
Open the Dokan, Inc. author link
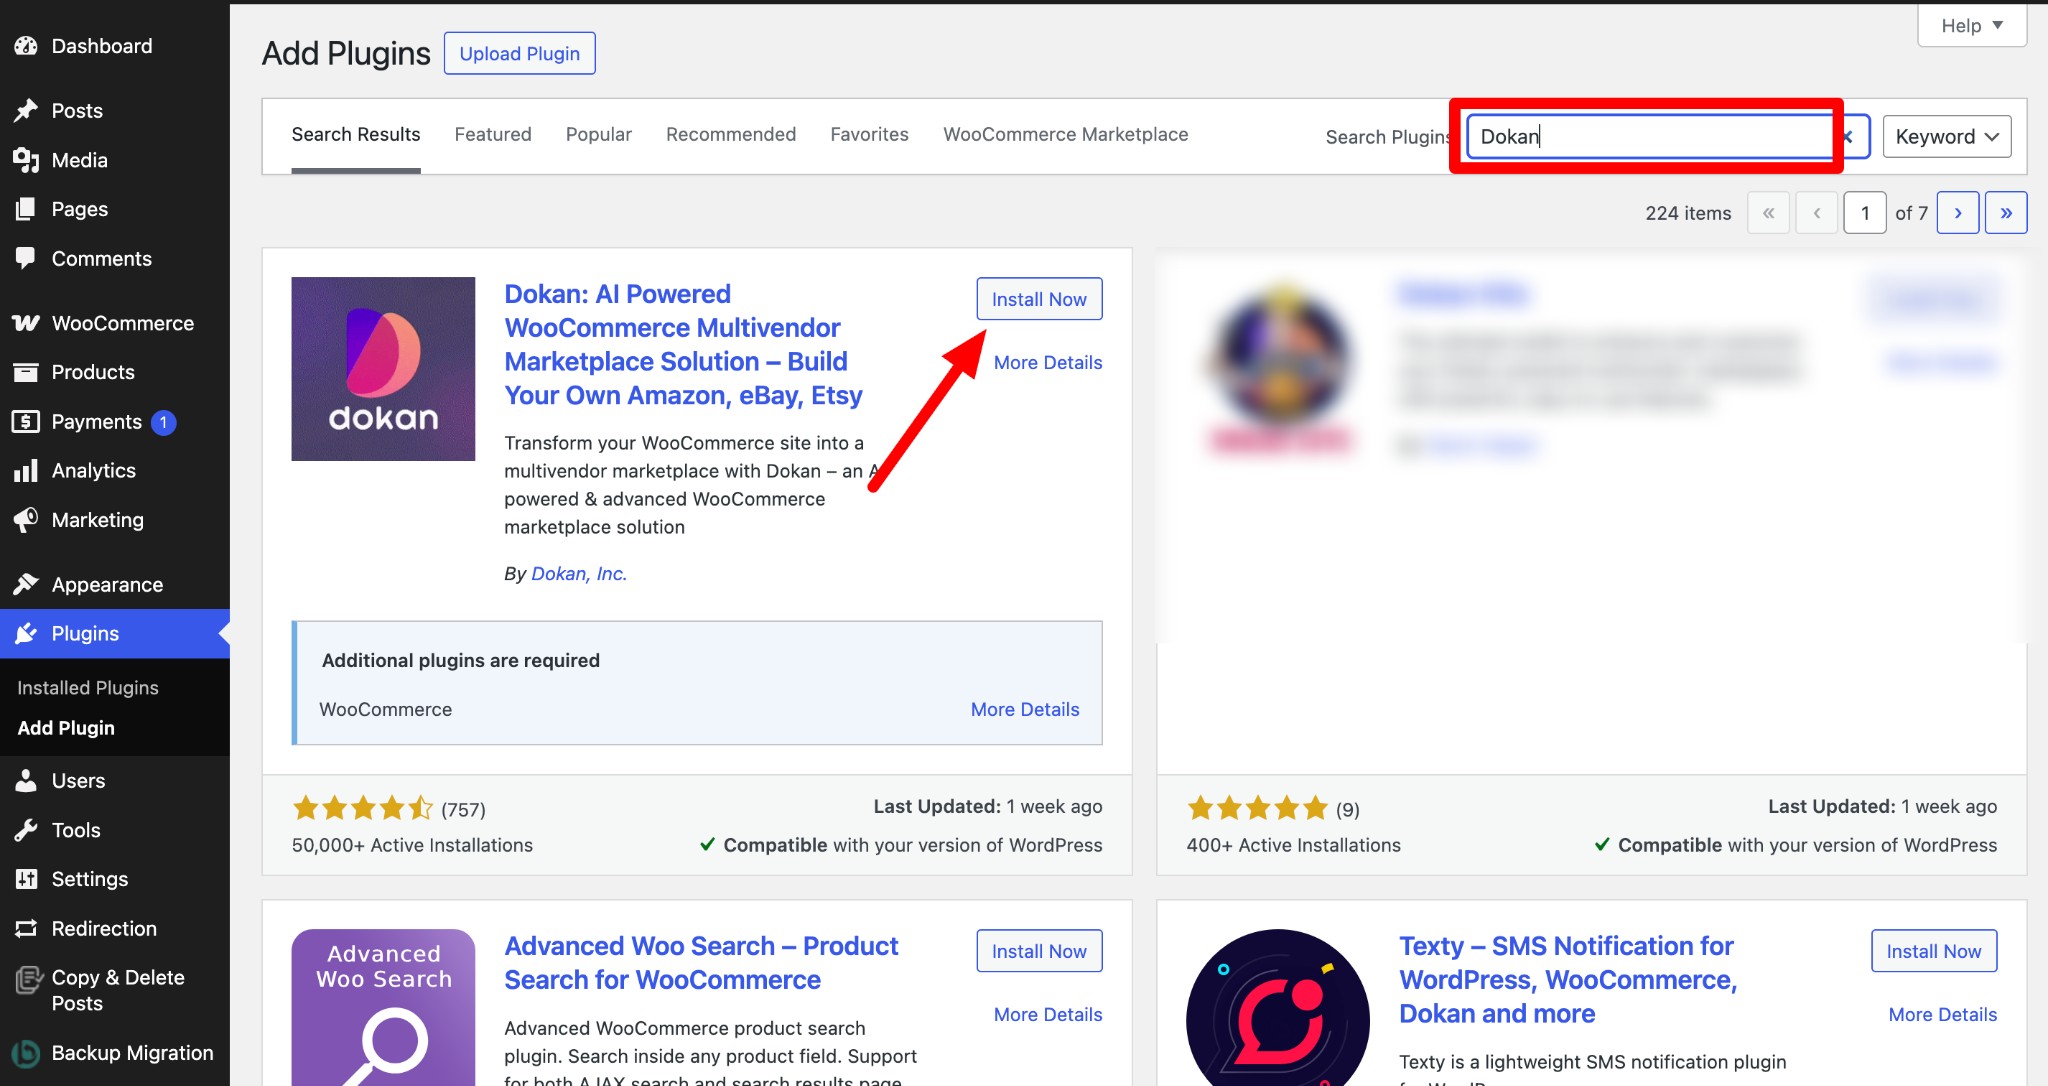(578, 573)
